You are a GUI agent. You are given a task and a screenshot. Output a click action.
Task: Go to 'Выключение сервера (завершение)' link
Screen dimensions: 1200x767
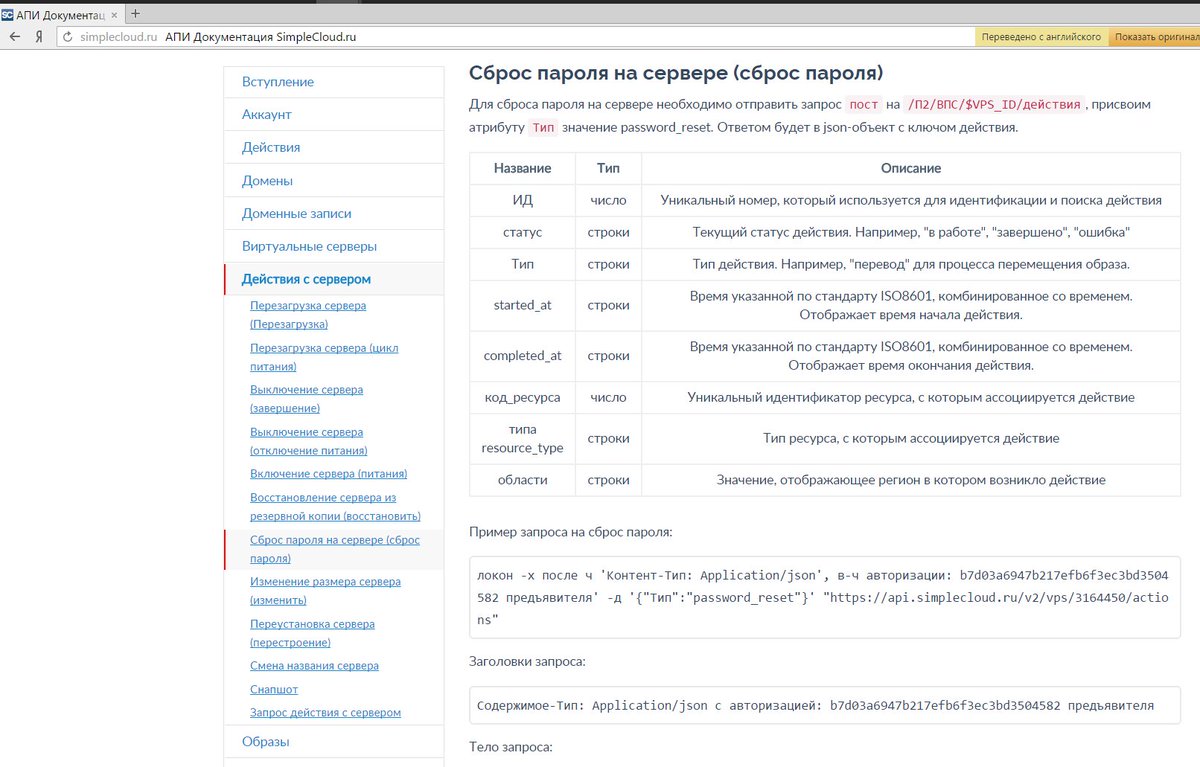coord(306,399)
